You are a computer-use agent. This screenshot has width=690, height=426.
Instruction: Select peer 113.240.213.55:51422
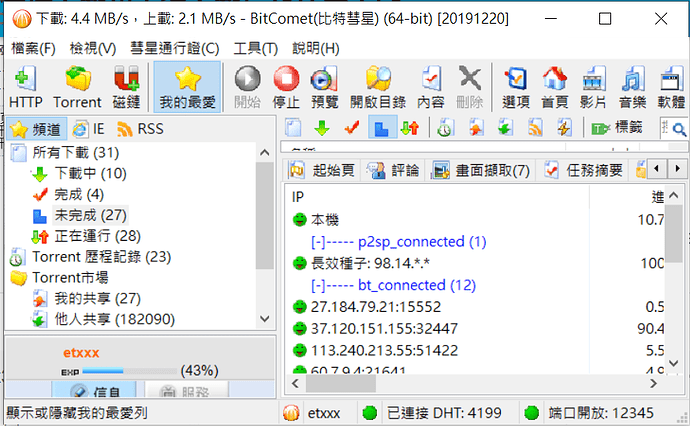pyautogui.click(x=477, y=350)
